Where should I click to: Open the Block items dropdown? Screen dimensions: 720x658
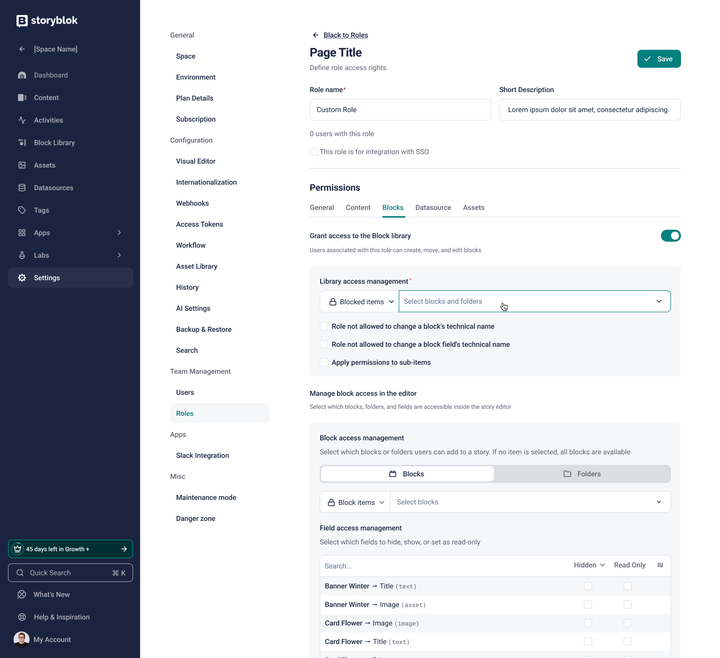click(x=355, y=502)
